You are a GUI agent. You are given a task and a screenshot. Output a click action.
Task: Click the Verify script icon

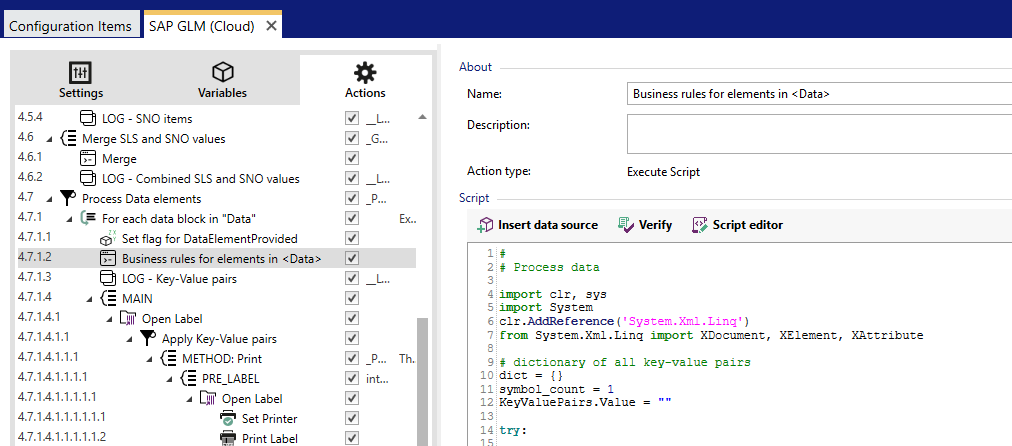click(x=626, y=225)
